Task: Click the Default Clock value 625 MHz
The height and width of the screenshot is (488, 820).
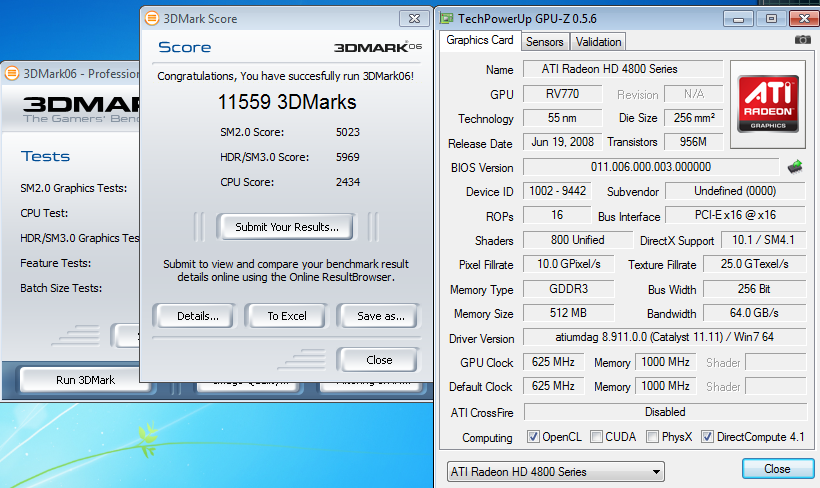Action: (553, 386)
